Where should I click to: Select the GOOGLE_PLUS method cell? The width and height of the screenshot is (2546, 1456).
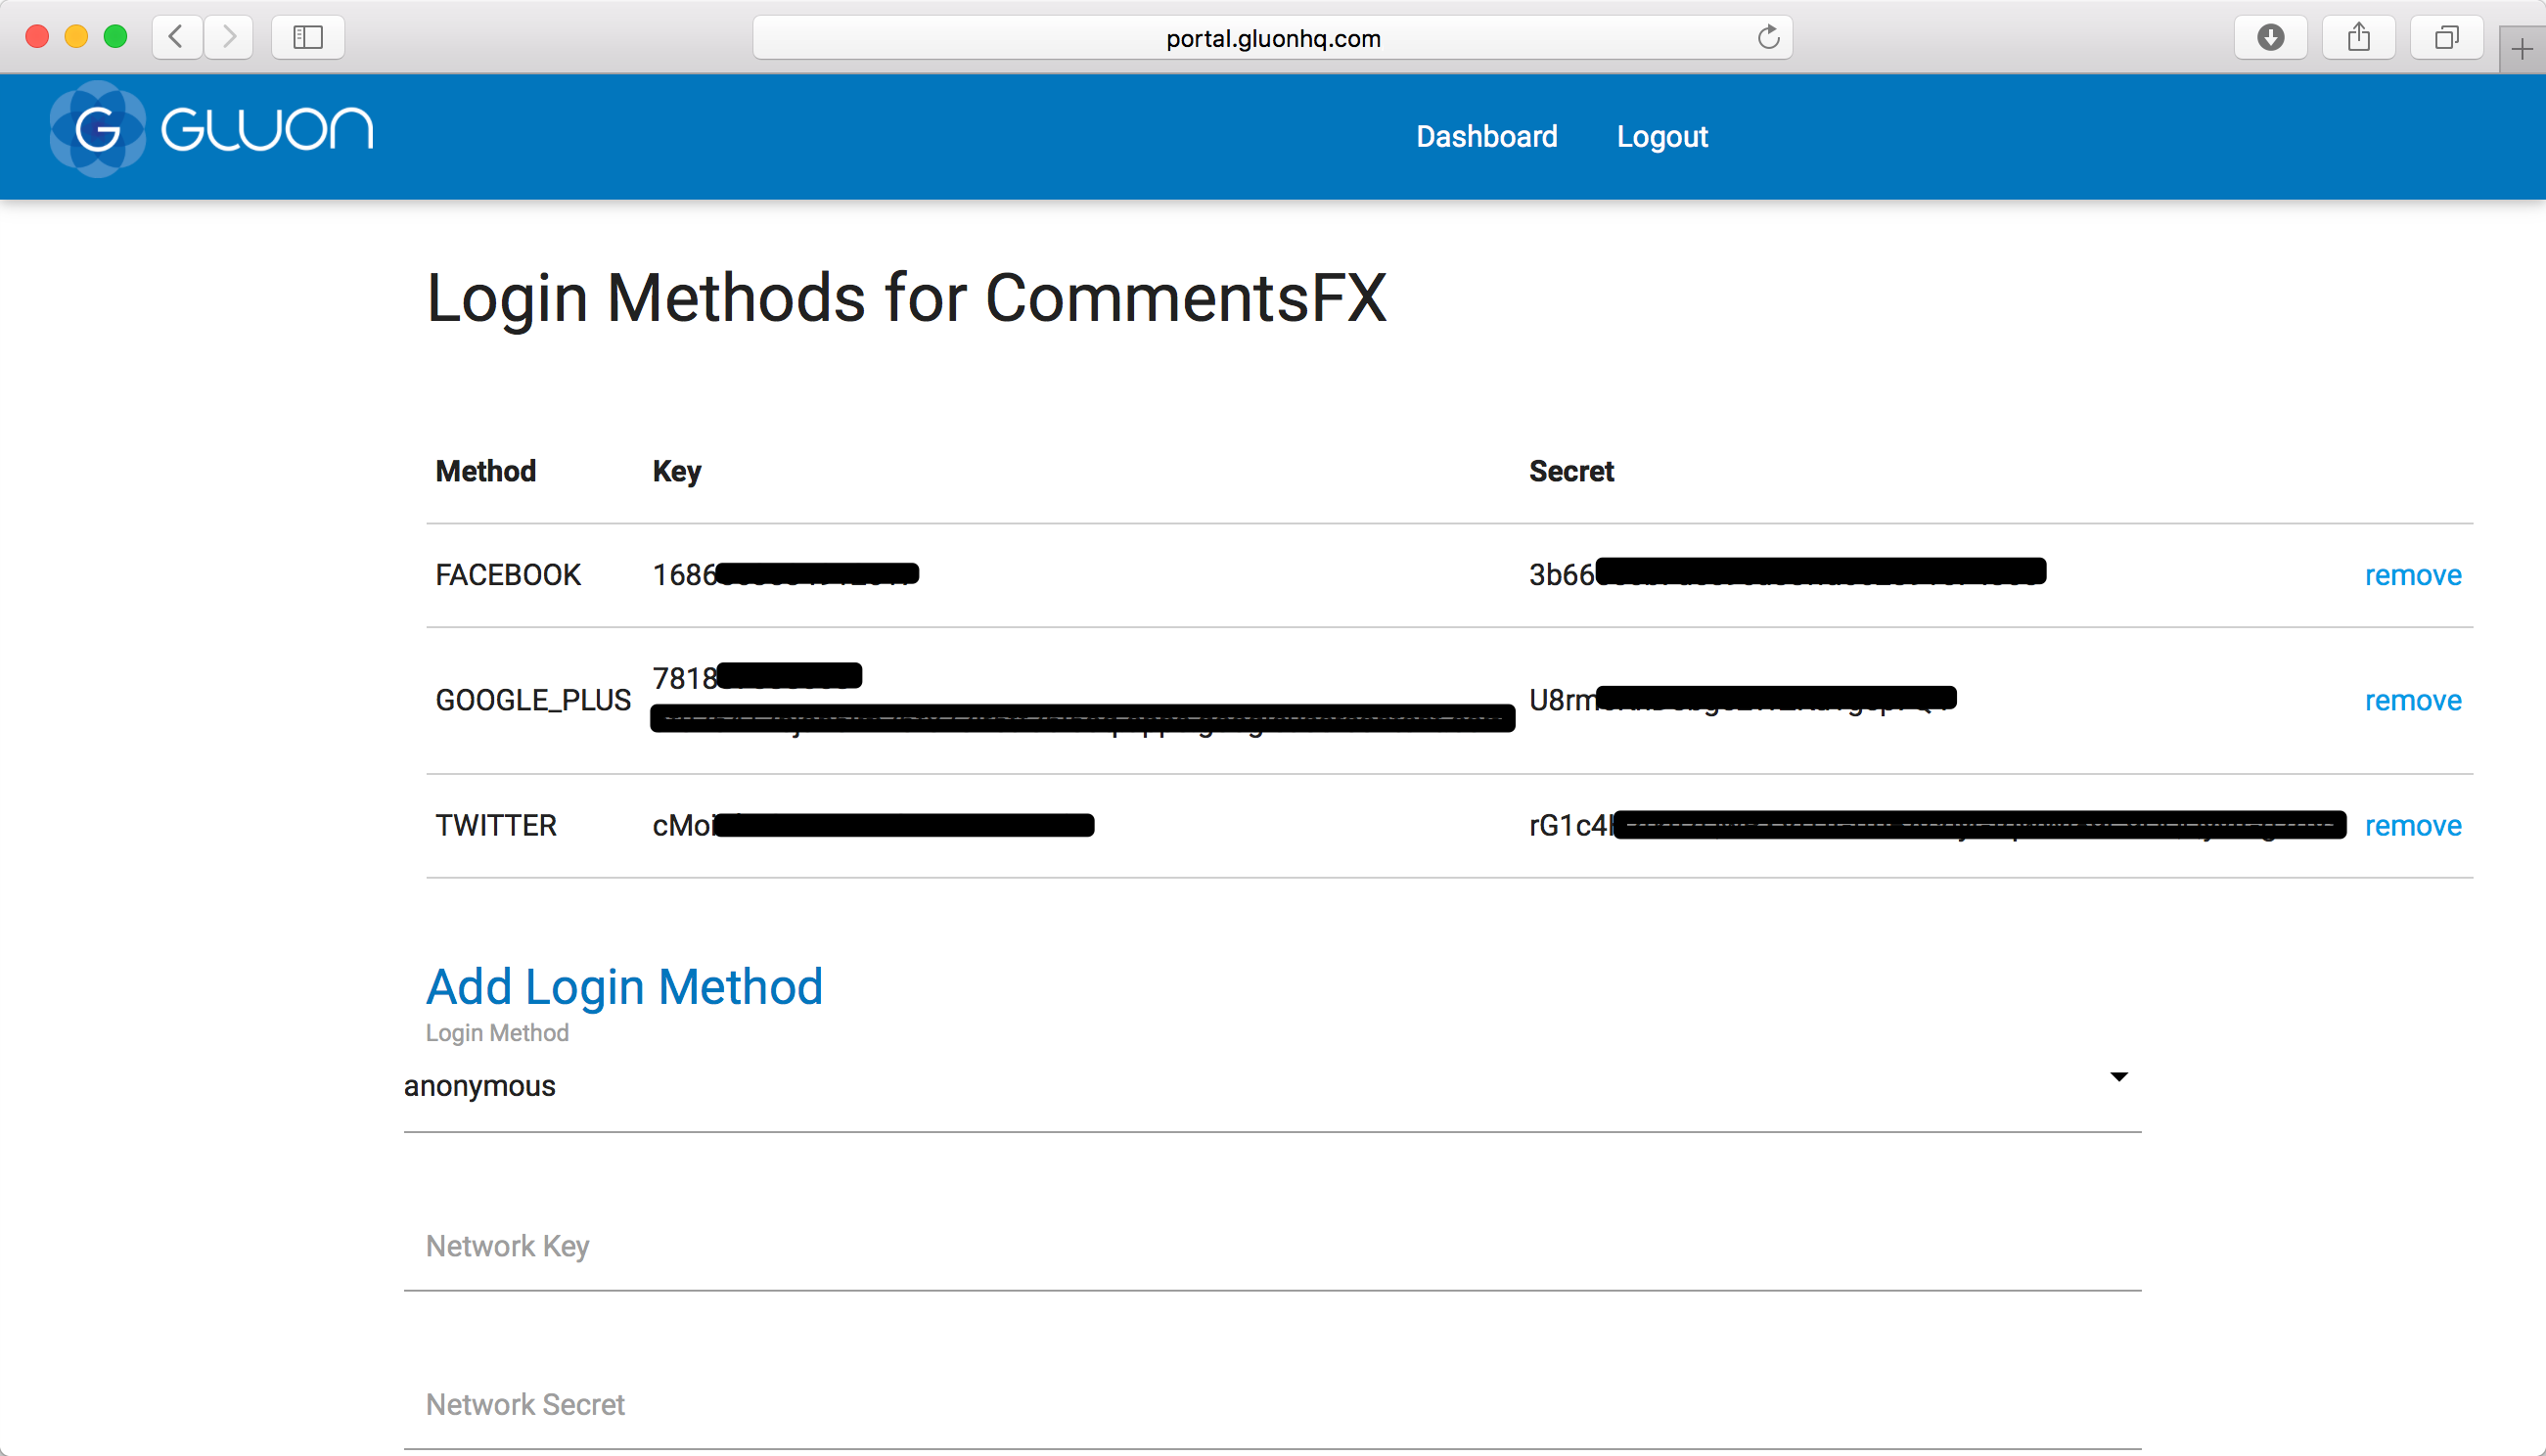[533, 700]
